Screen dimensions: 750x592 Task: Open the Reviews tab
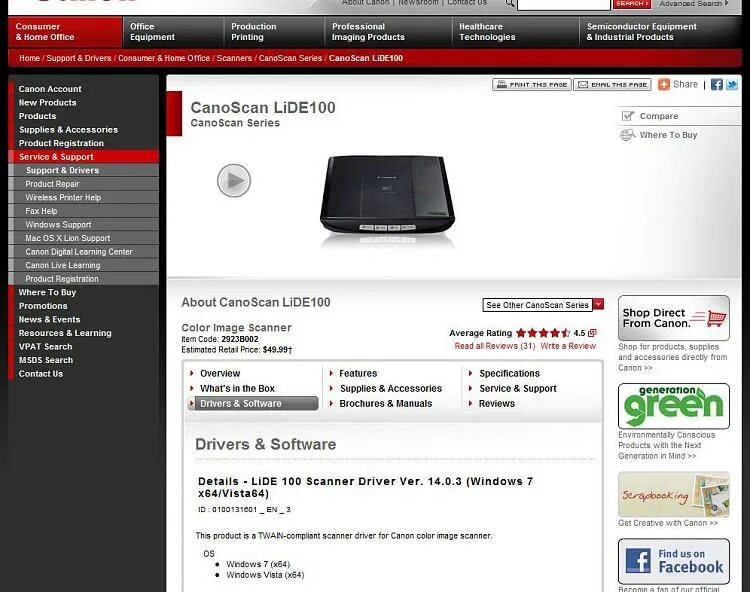click(x=497, y=404)
